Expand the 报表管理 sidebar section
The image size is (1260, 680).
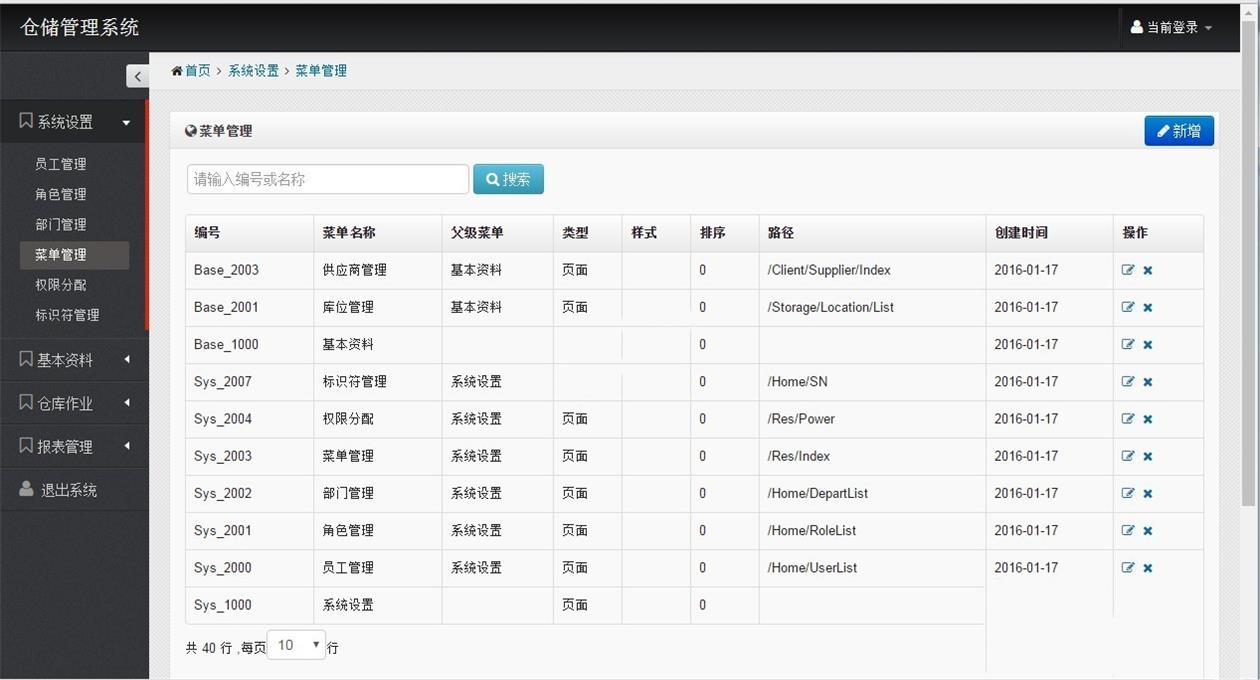click(75, 446)
